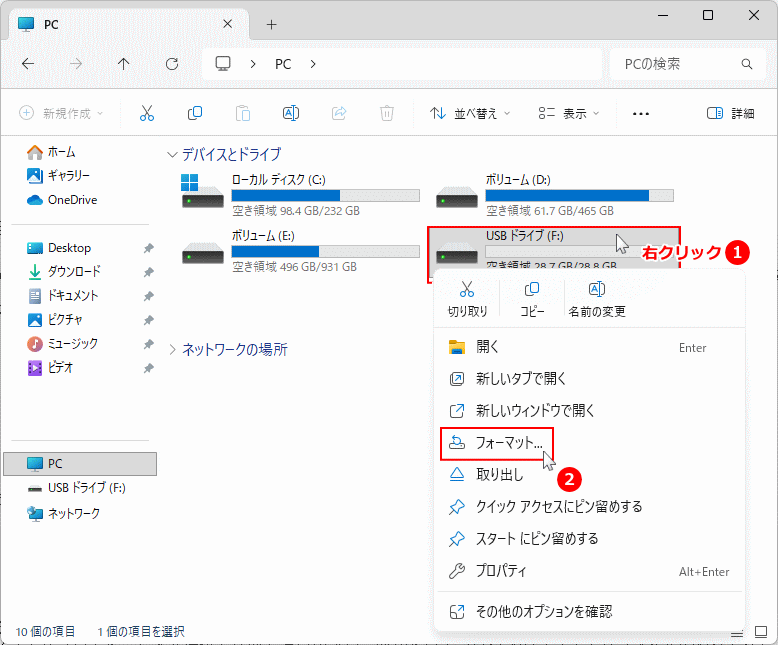Select OneDrive in the navigation pane
The height and width of the screenshot is (645, 778).
pyautogui.click(x=72, y=199)
